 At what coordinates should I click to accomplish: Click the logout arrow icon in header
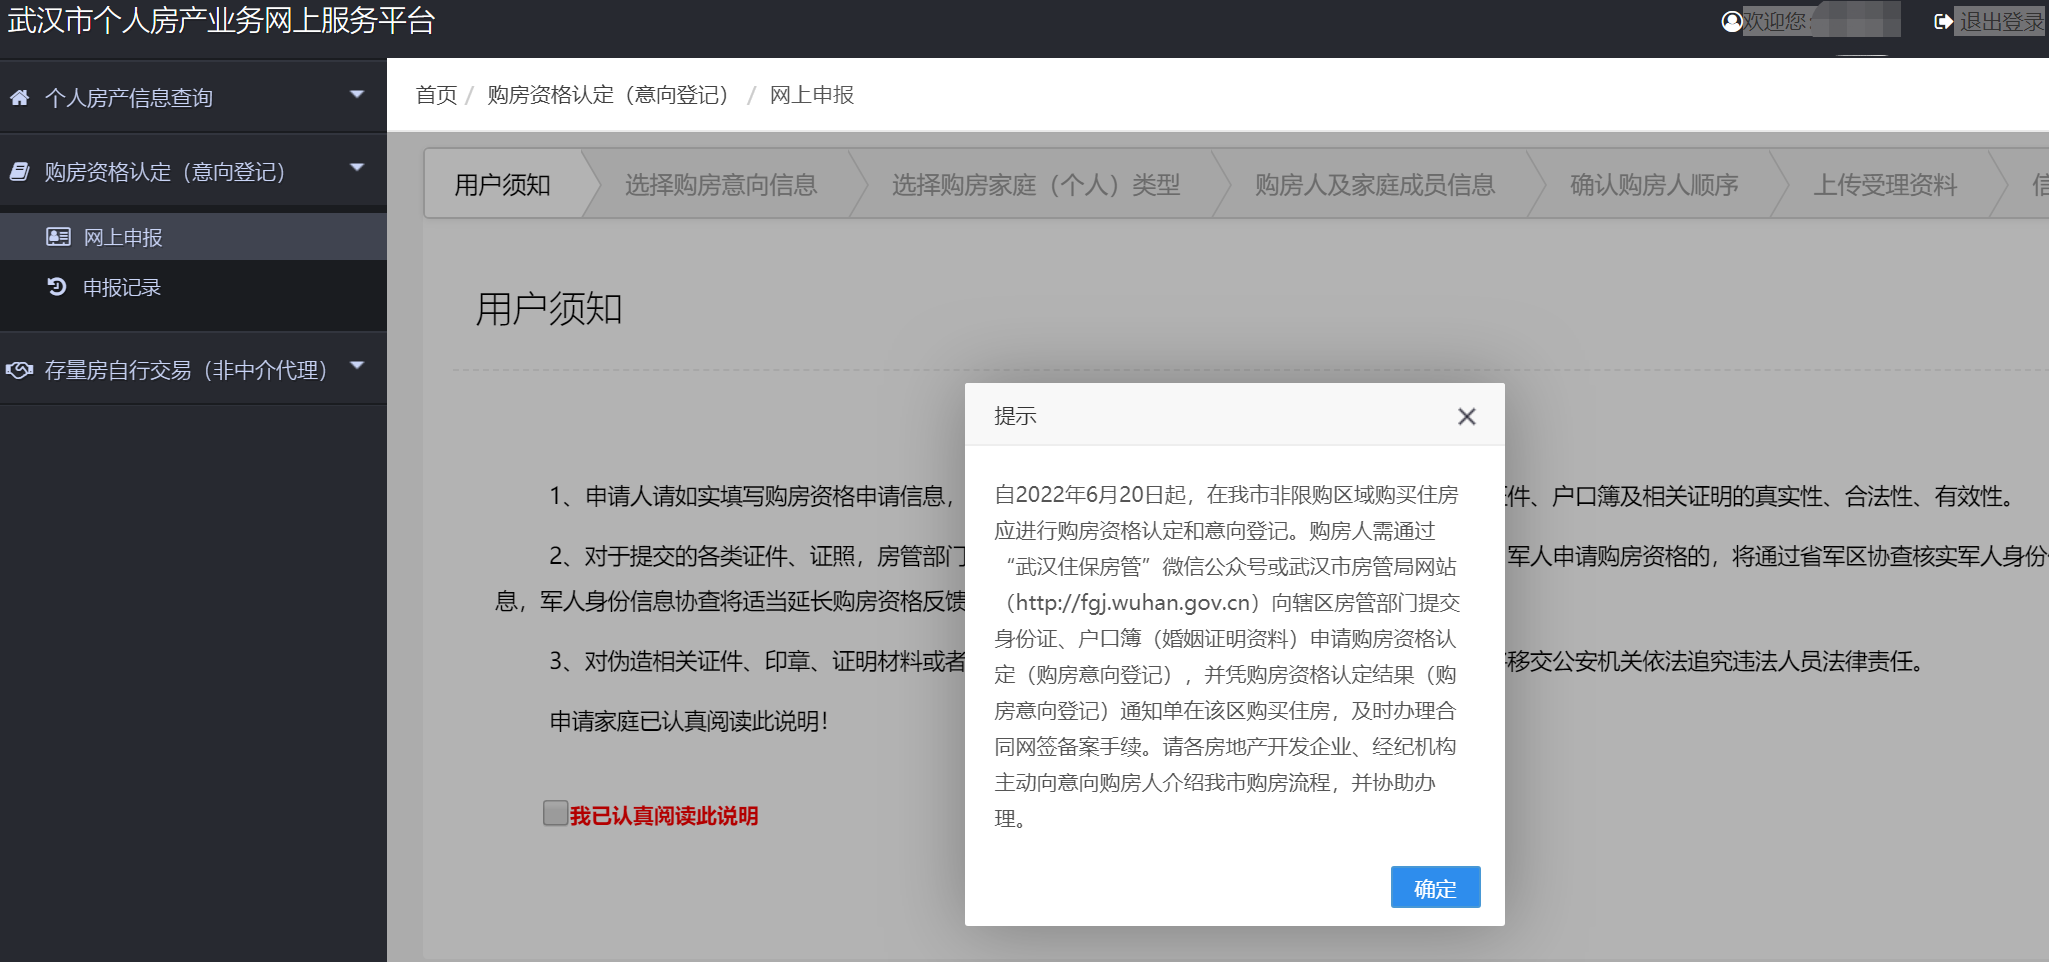point(1943,21)
